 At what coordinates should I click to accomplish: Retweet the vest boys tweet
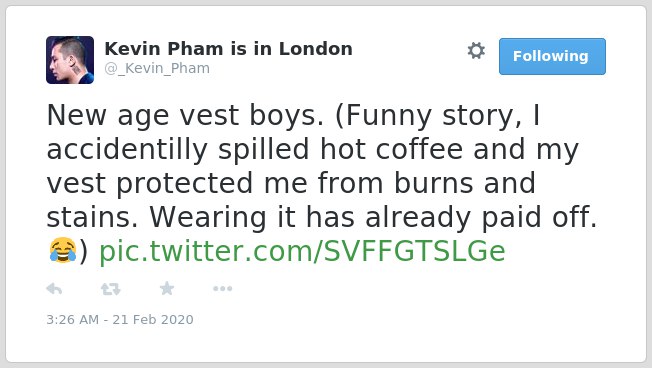coord(111,289)
